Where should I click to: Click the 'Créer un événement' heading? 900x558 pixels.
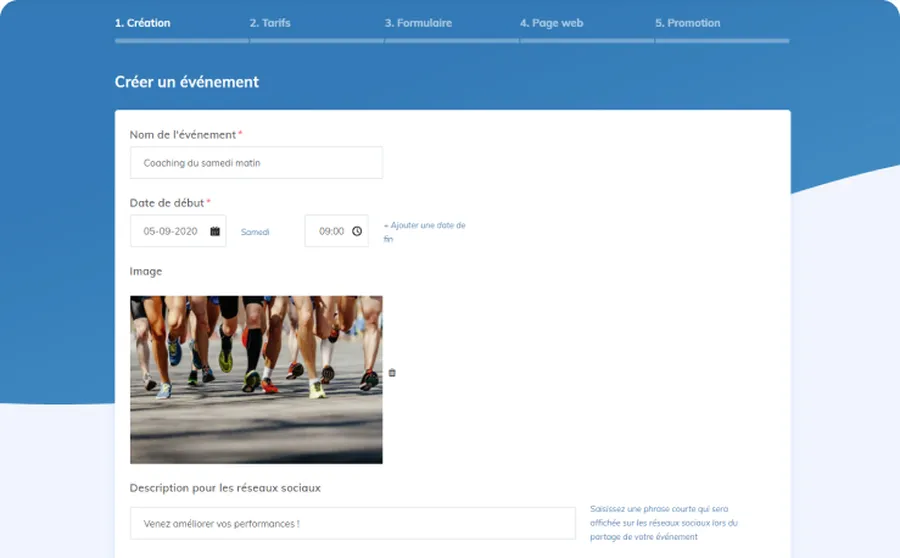[x=187, y=82]
